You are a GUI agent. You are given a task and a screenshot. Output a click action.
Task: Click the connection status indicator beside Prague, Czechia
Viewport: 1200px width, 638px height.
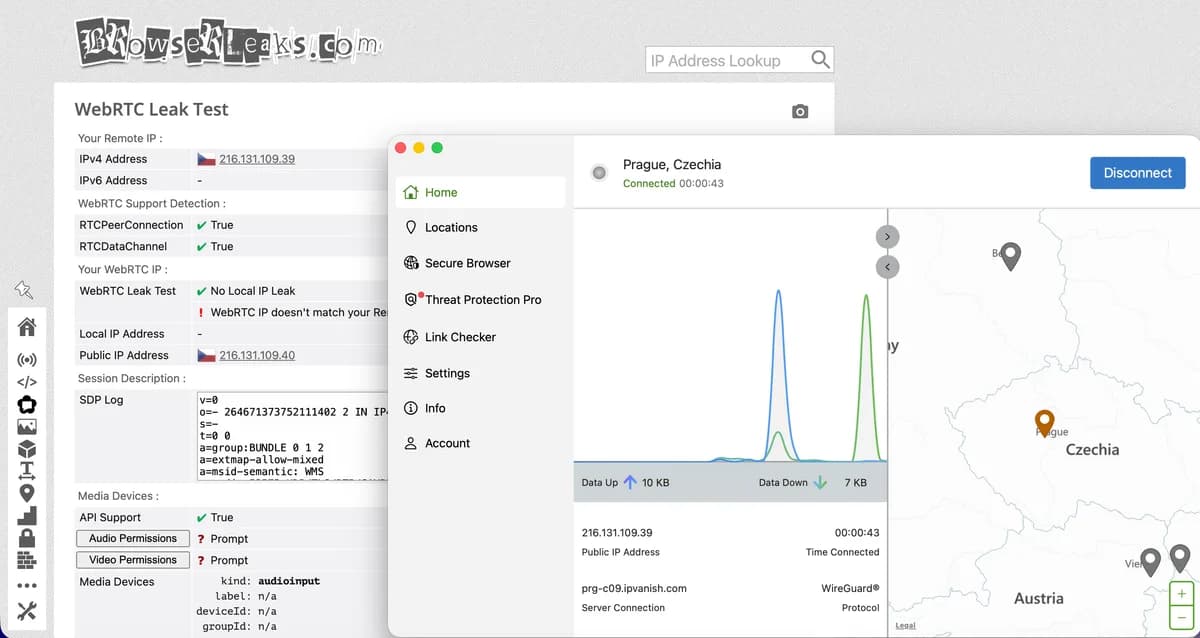599,172
